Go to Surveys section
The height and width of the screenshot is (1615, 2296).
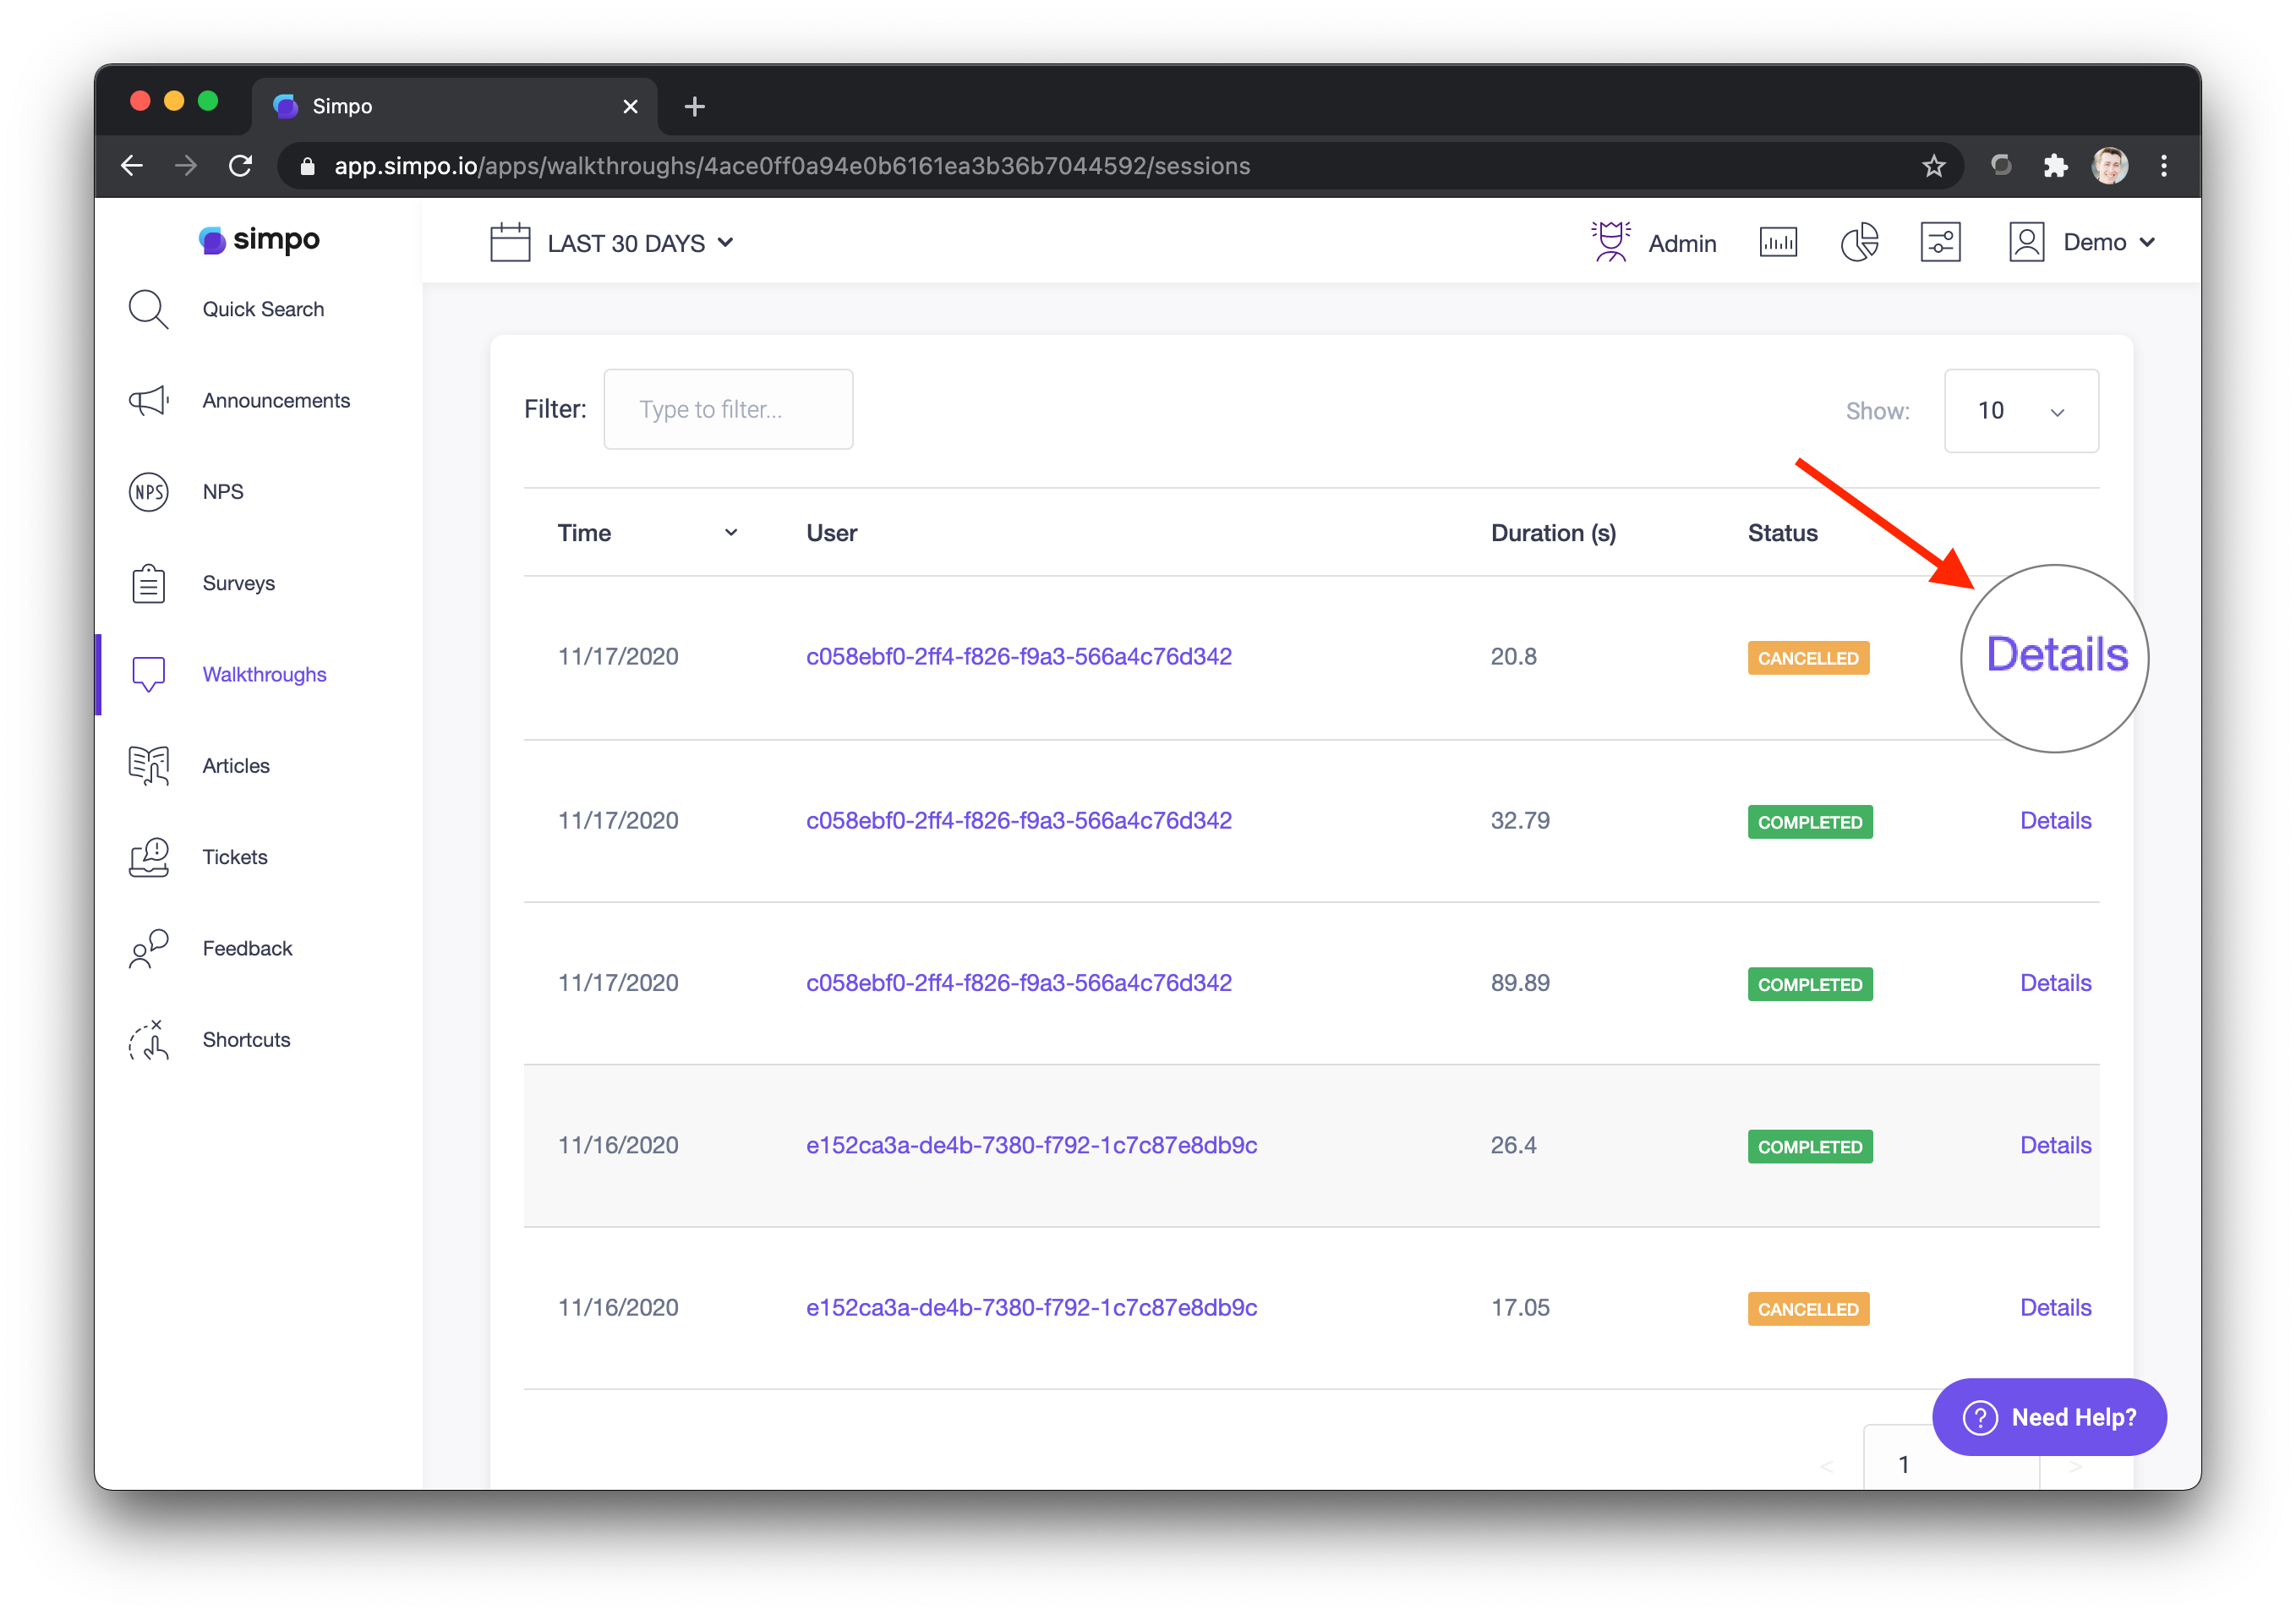(238, 583)
